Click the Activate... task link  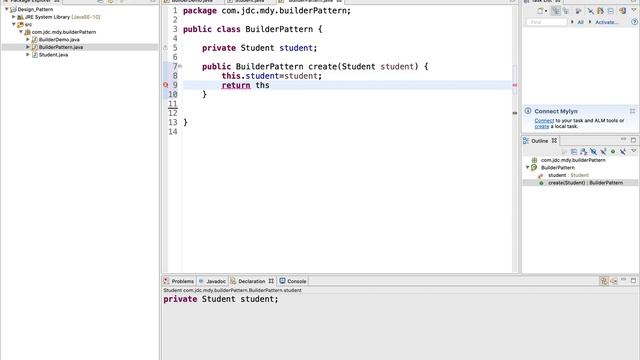607,22
